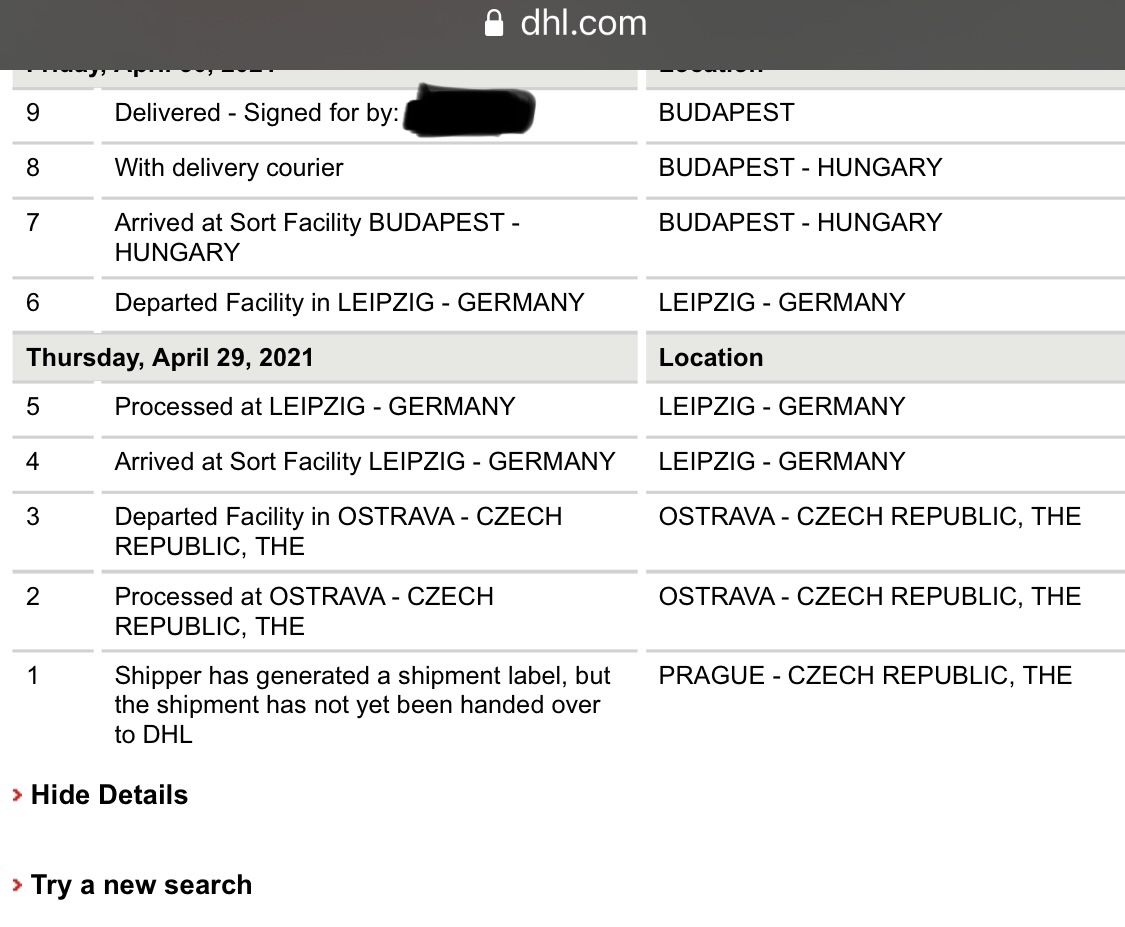Select the Delivered - Signed for by entry
Viewport: 1125px width, 927px height.
(x=256, y=113)
